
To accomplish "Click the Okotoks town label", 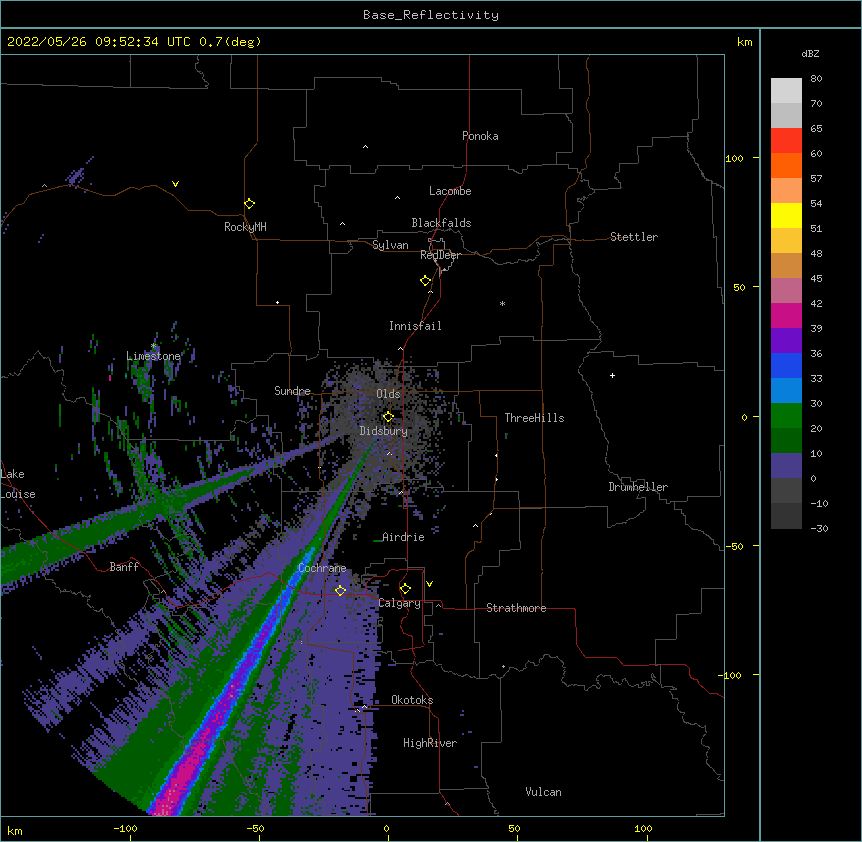I will (412, 700).
